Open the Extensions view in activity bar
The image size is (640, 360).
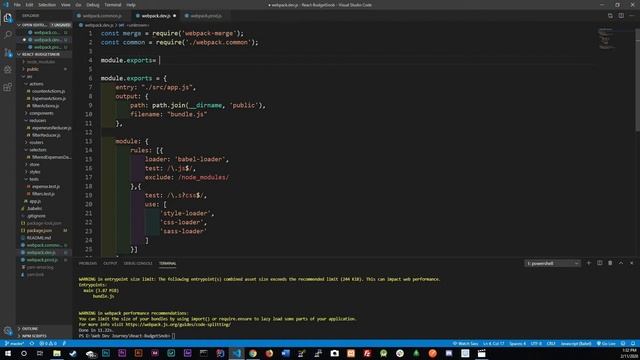tap(8, 87)
